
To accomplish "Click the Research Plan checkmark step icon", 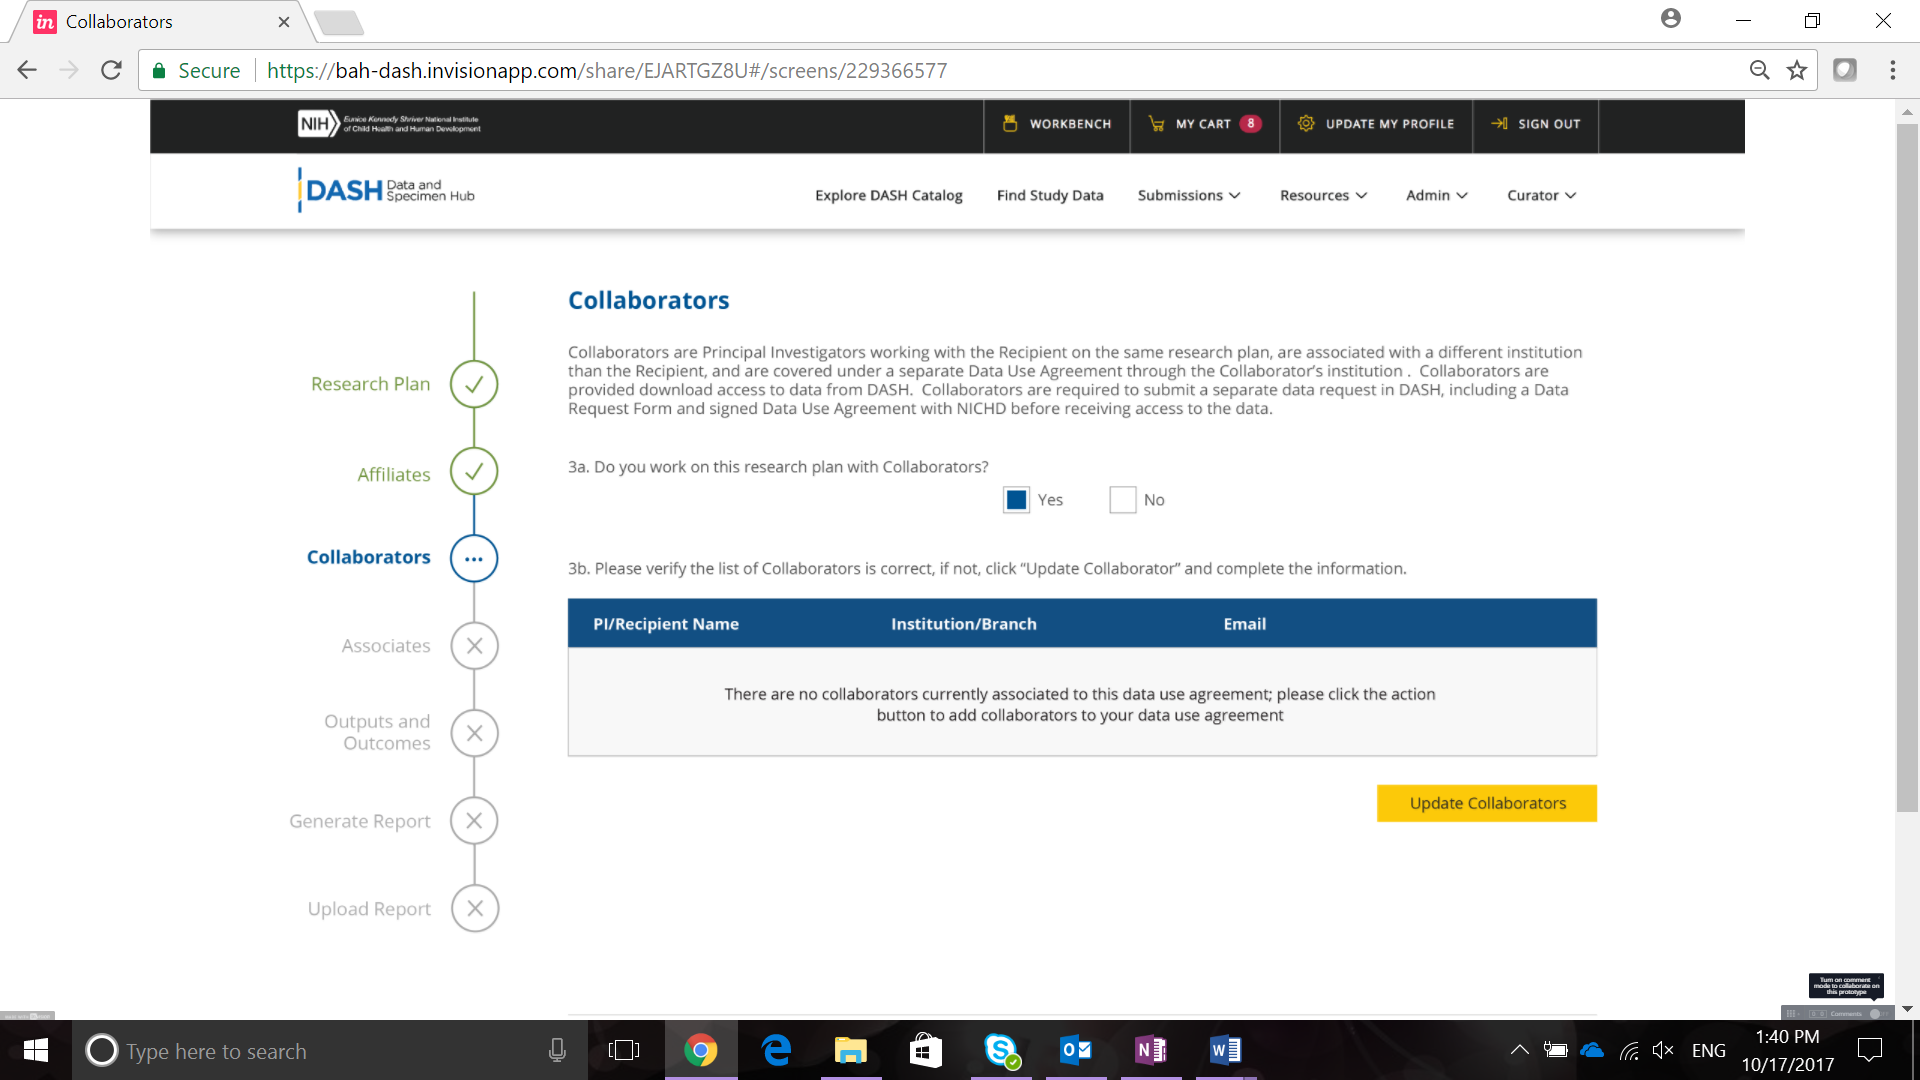I will (x=474, y=384).
